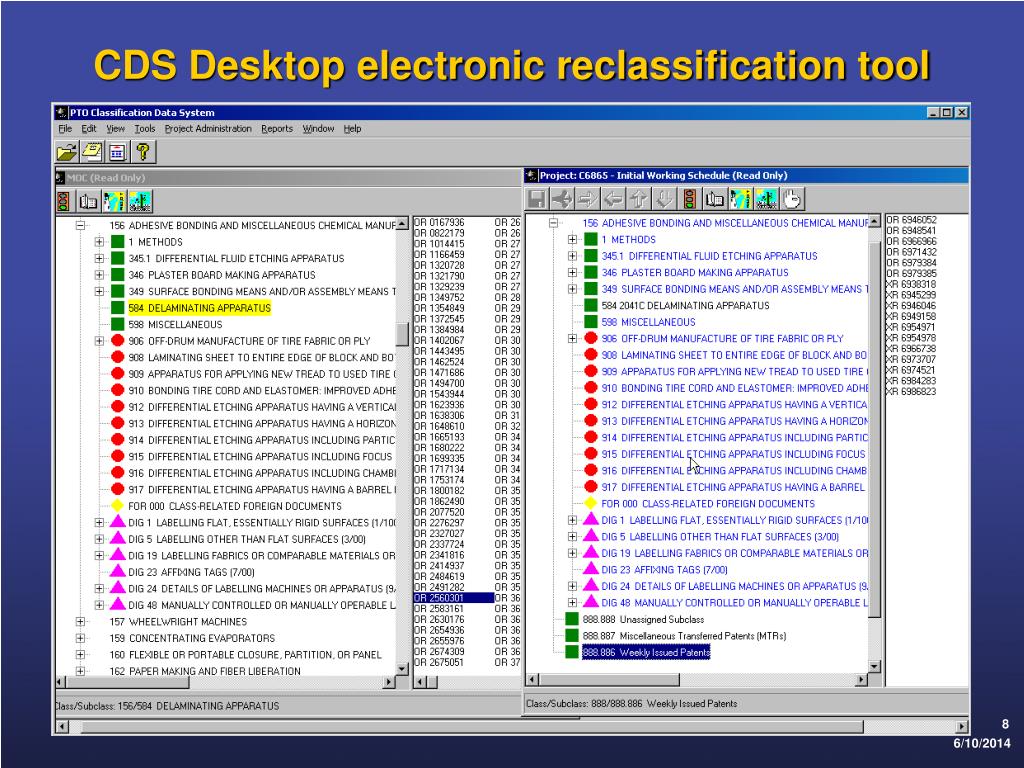Select patent XR 6986823 in Project list
The image size is (1024, 768).
click(x=911, y=391)
